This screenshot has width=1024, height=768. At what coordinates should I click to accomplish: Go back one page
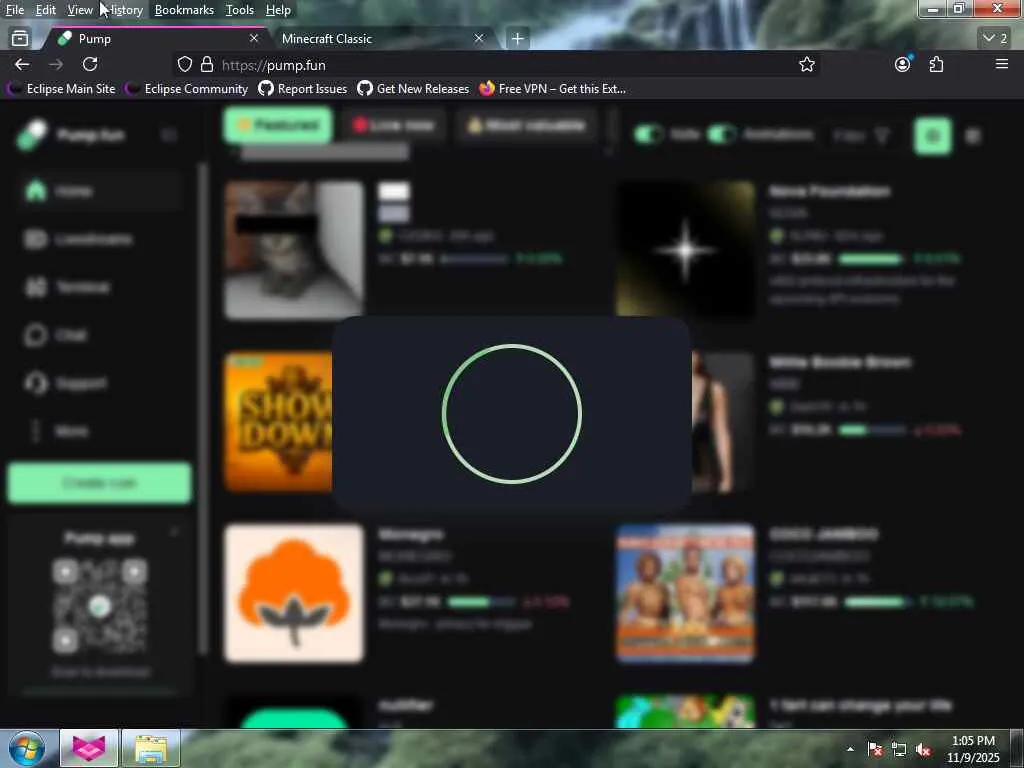[22, 64]
